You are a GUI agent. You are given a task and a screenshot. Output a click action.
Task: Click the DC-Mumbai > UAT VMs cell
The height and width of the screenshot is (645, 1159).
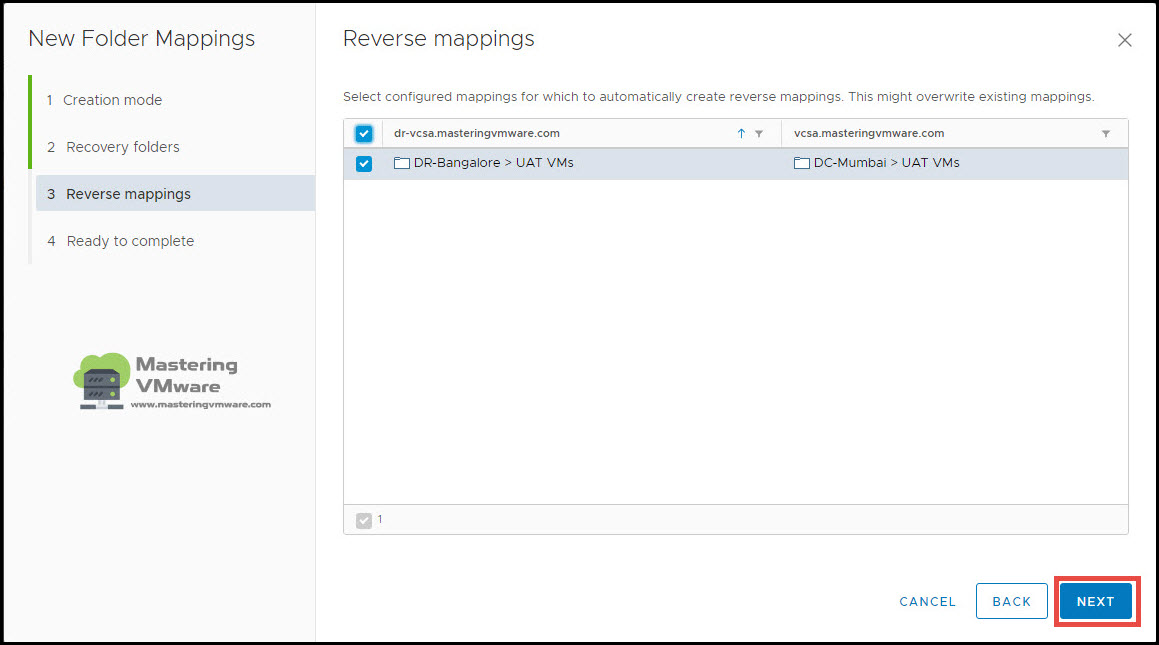955,163
